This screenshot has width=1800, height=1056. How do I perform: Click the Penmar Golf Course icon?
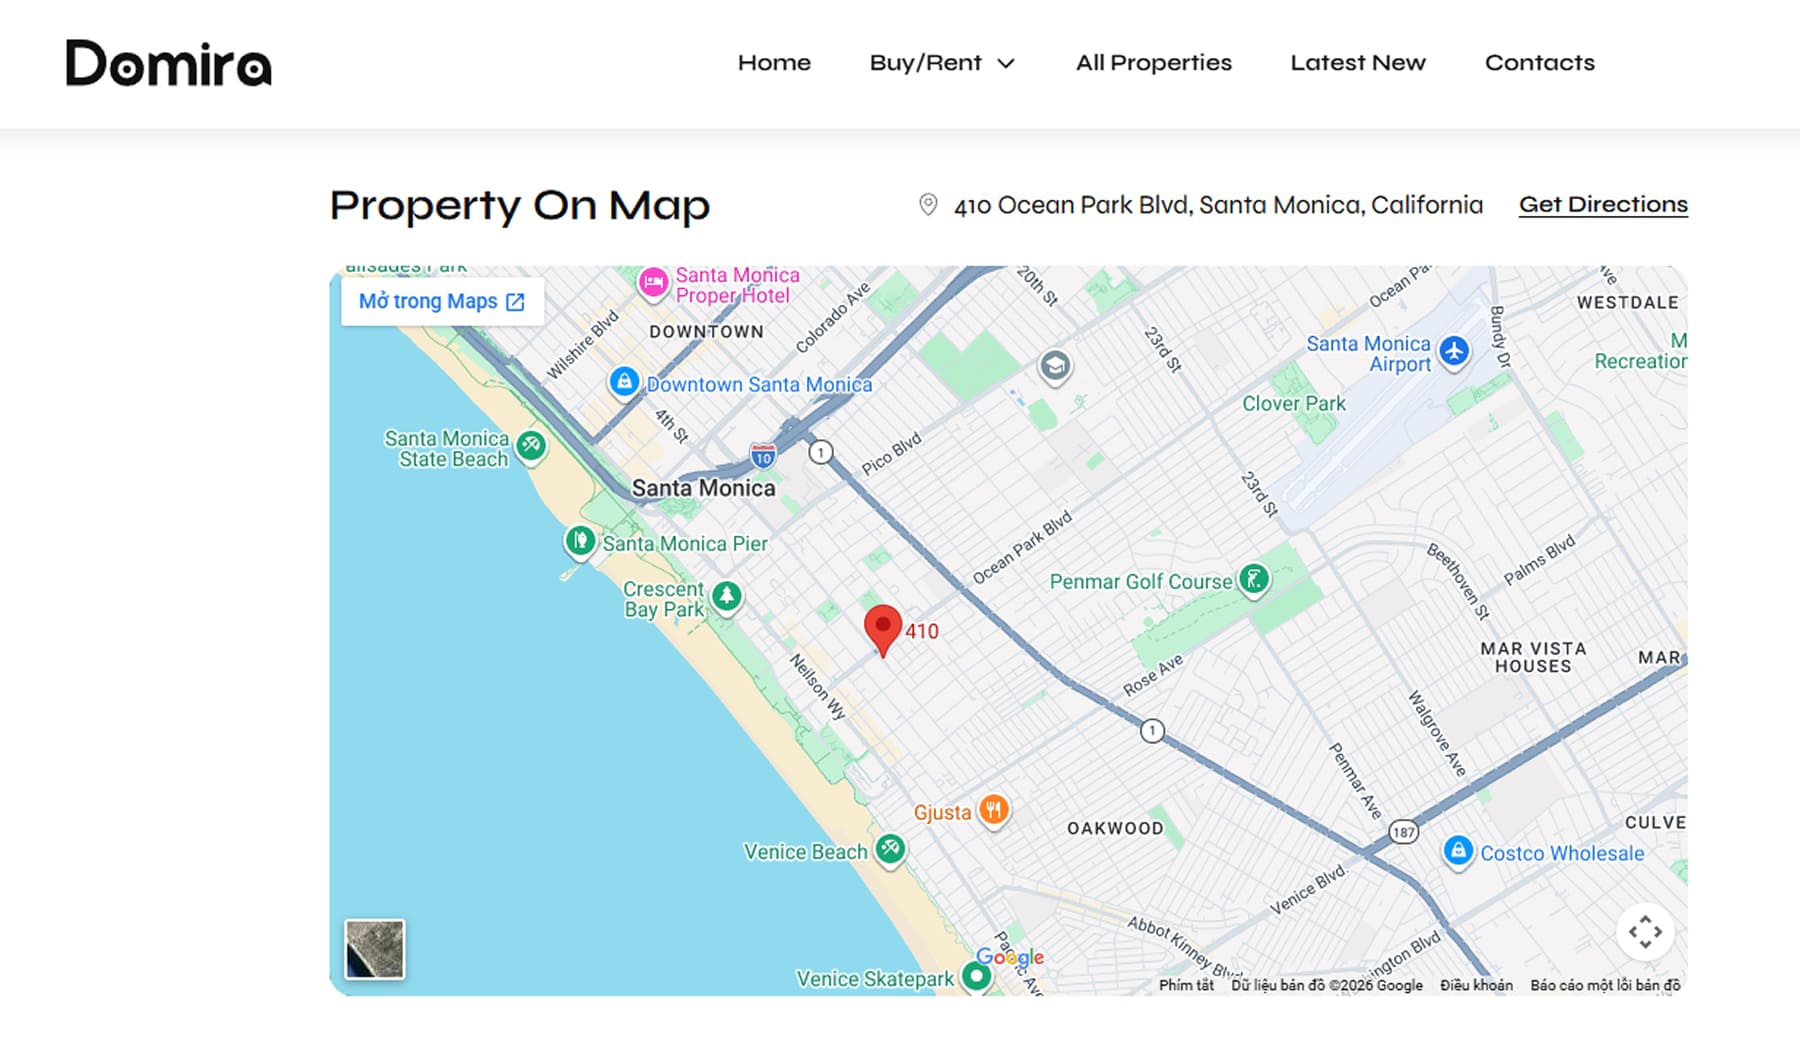(x=1254, y=578)
